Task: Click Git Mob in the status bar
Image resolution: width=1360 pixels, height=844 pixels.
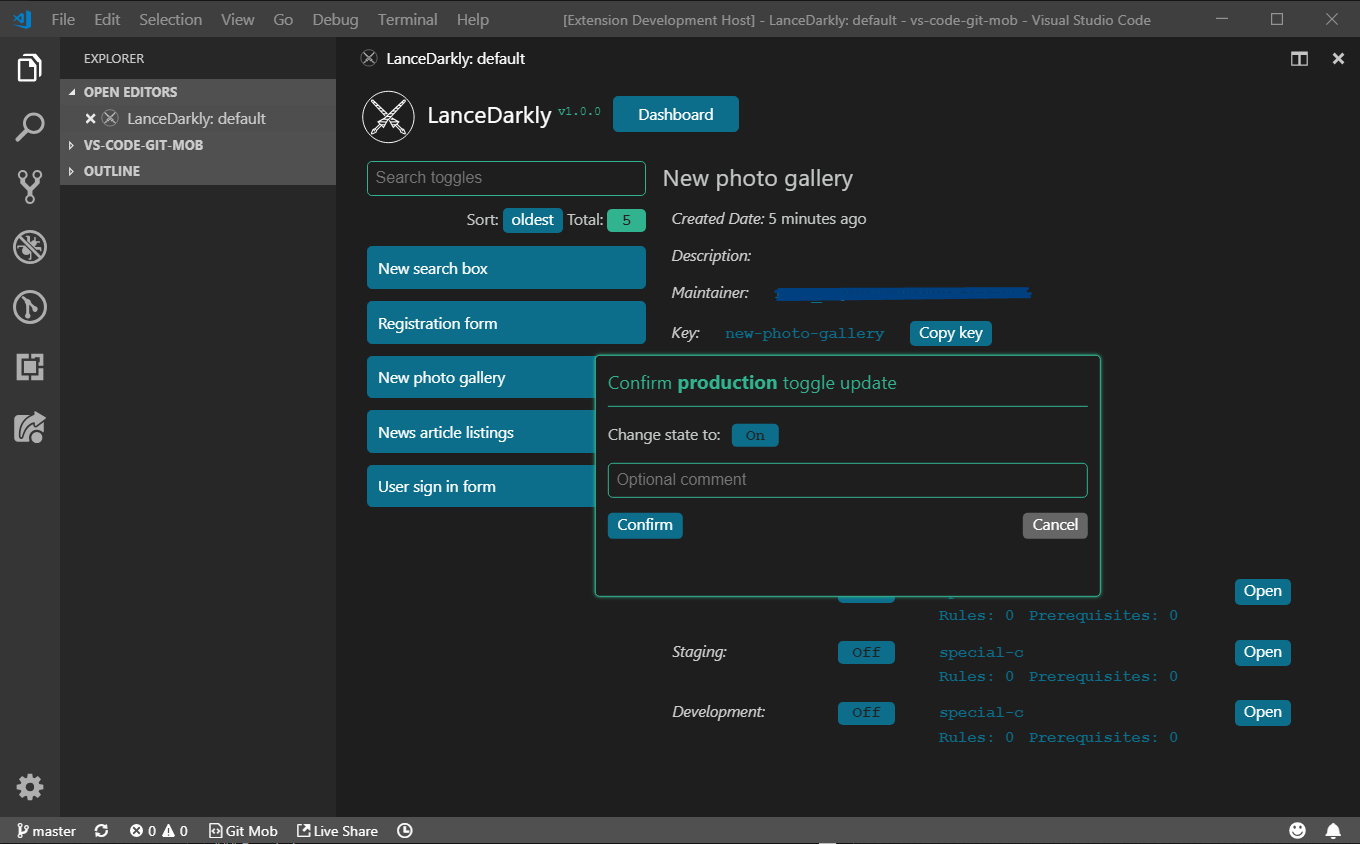Action: (243, 831)
